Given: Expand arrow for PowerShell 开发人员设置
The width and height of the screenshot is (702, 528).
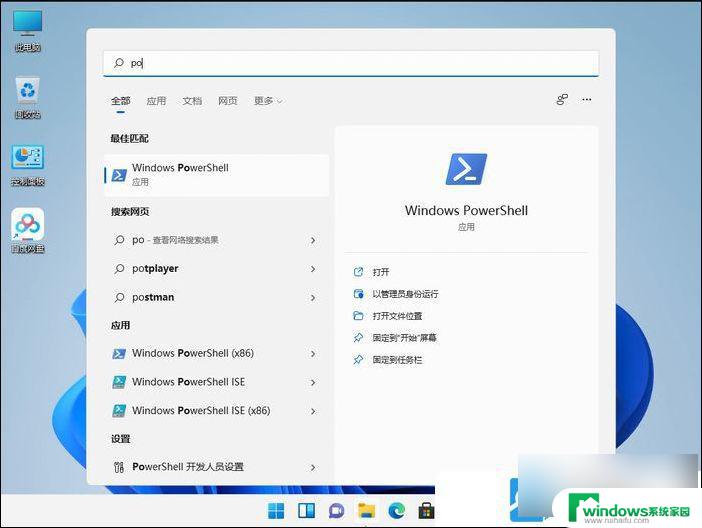Looking at the screenshot, I should click(x=313, y=468).
